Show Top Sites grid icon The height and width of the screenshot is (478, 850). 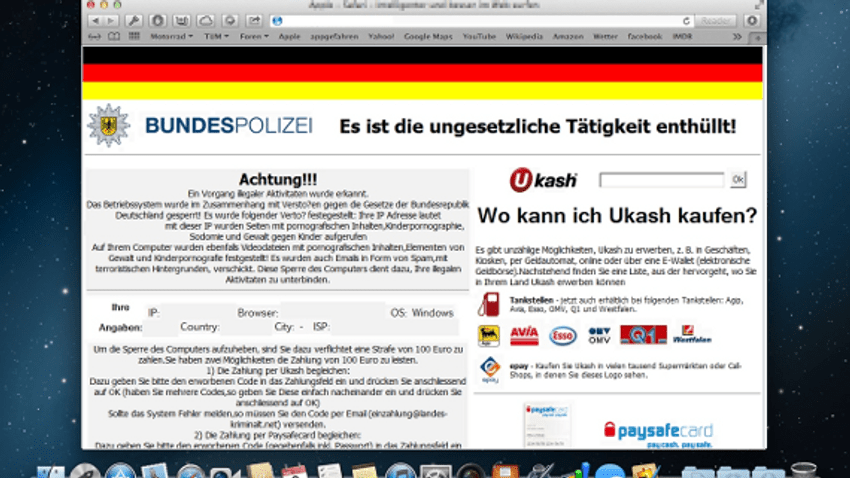[x=134, y=36]
